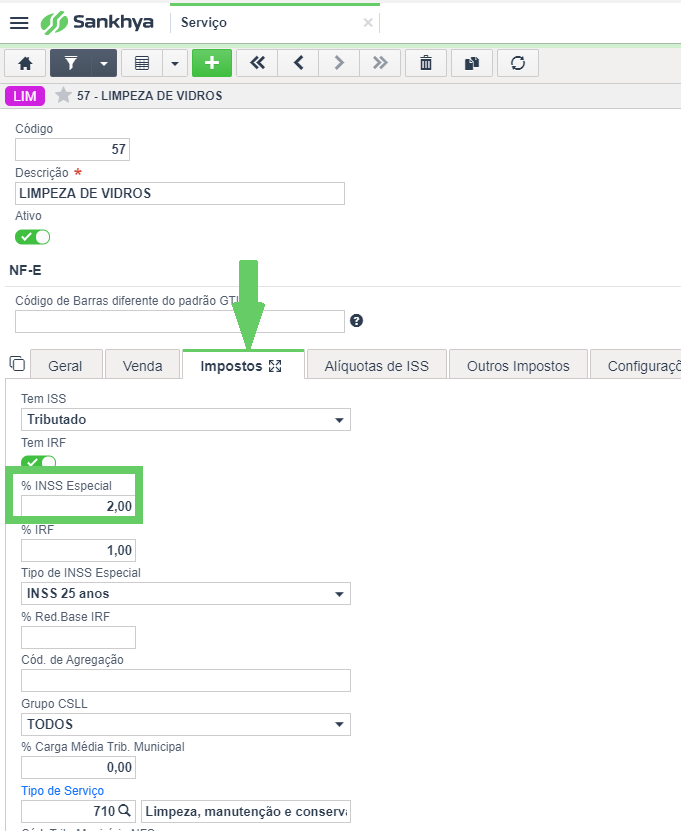
Task: Edit the Descrição field
Action: coord(180,193)
